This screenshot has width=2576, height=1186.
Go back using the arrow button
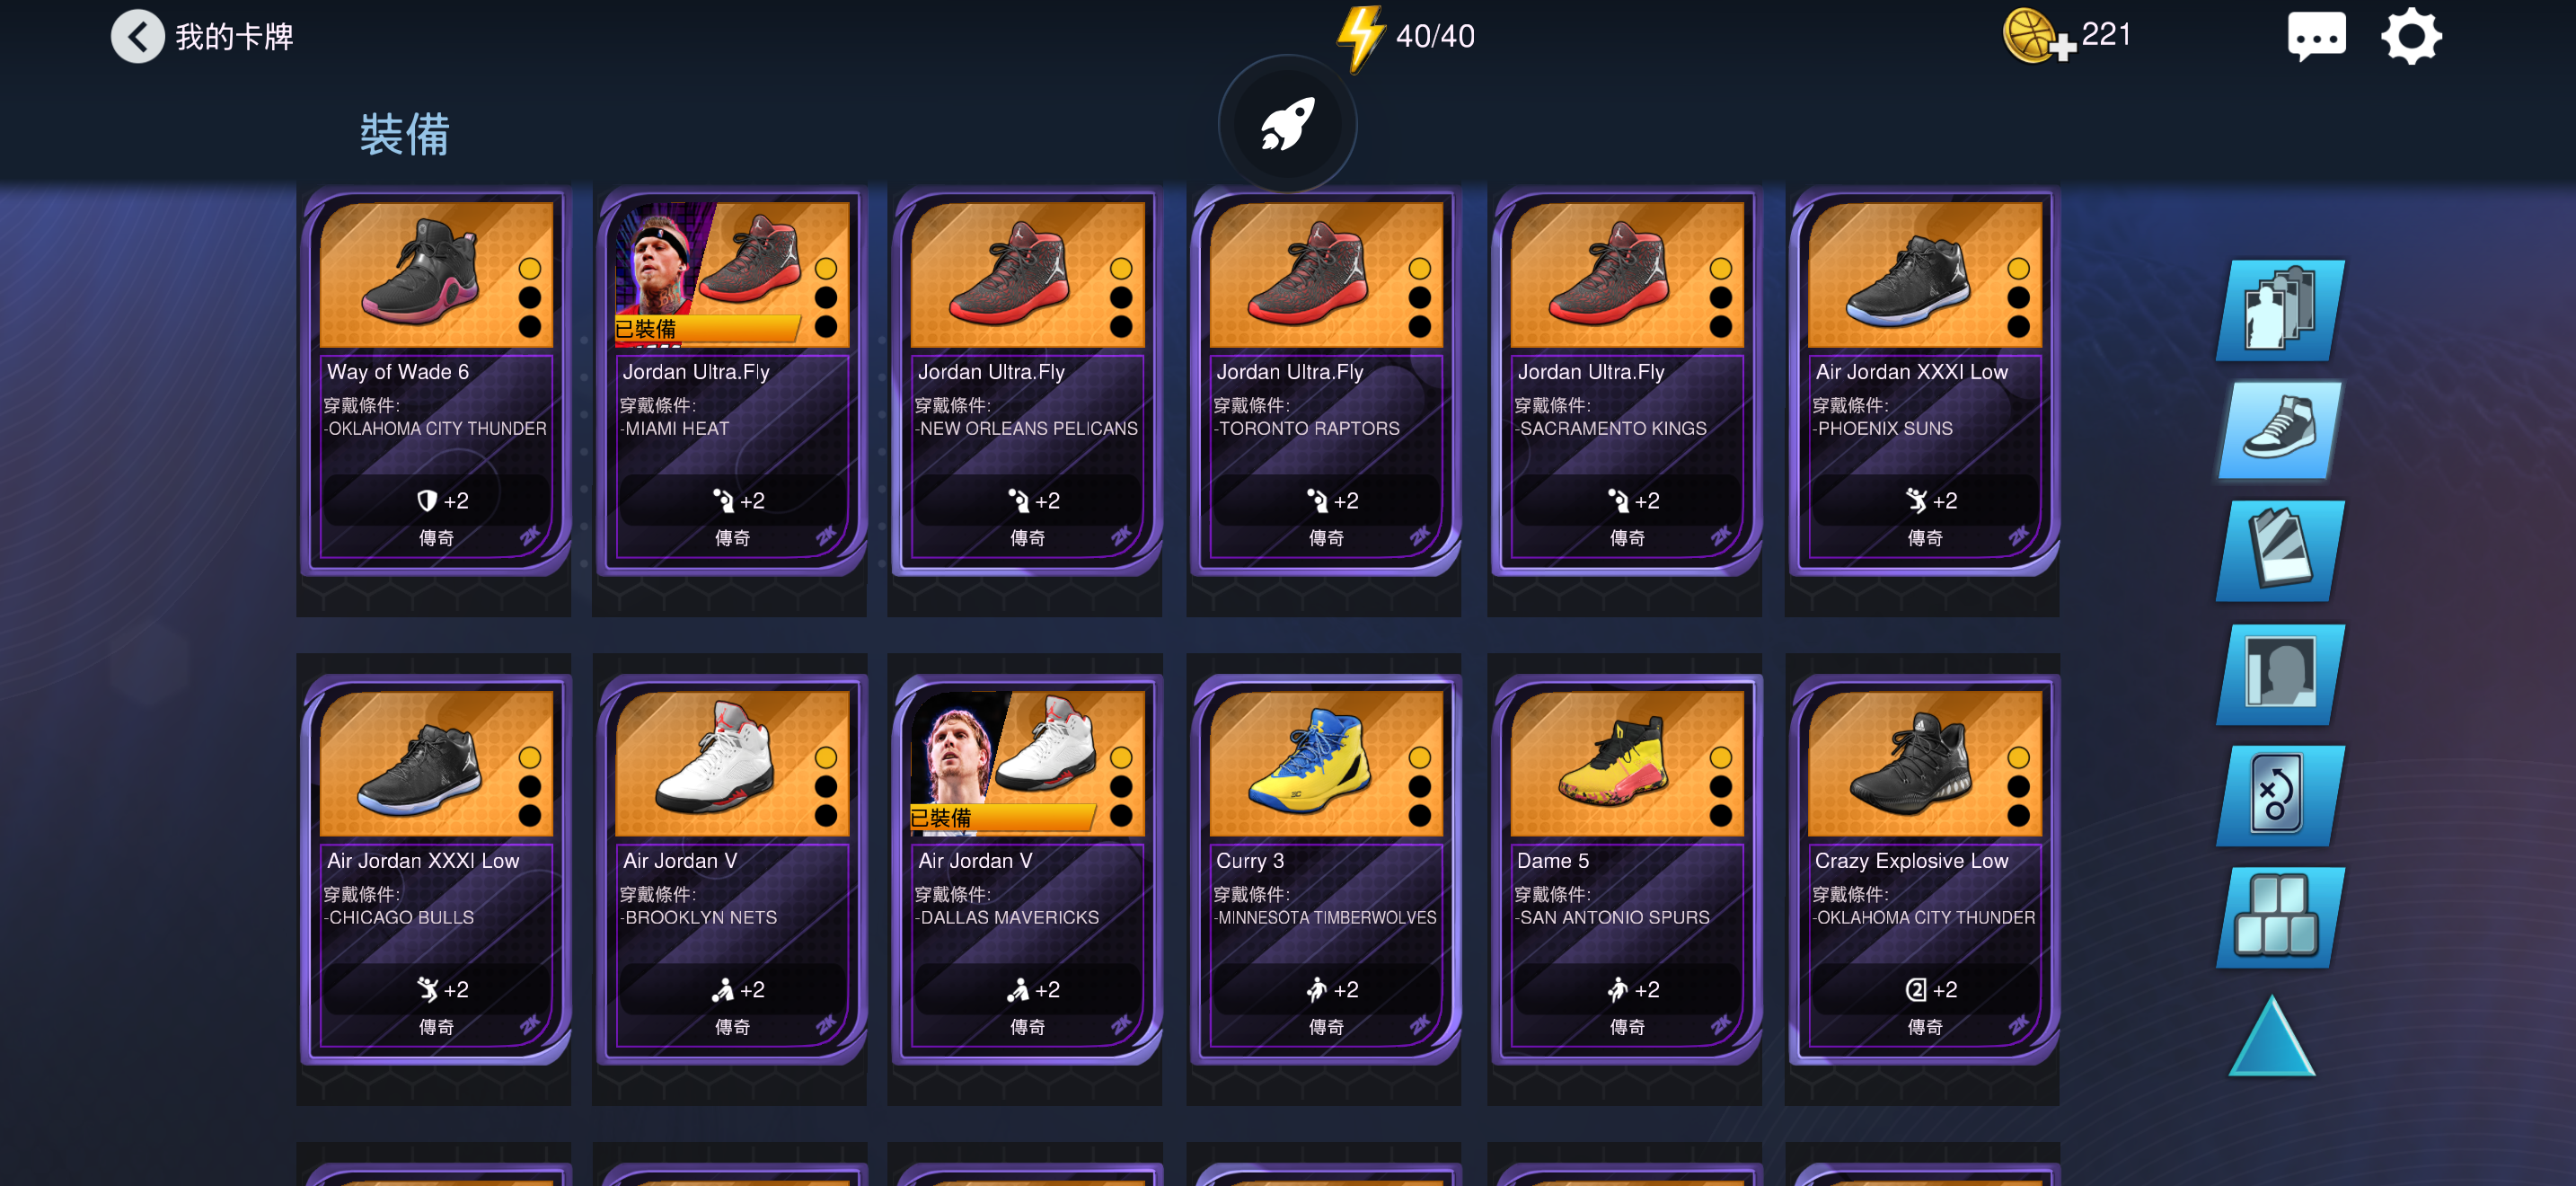(137, 36)
